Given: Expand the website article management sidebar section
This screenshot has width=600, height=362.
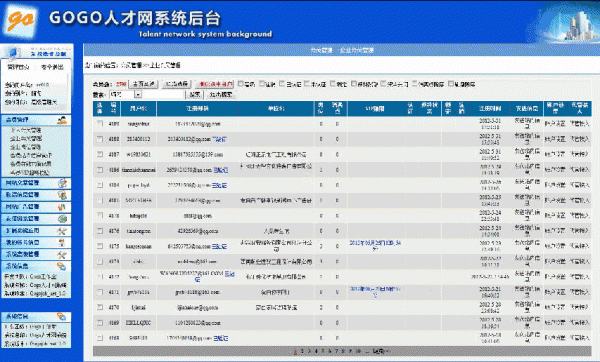Looking at the screenshot, I should pos(36,183).
